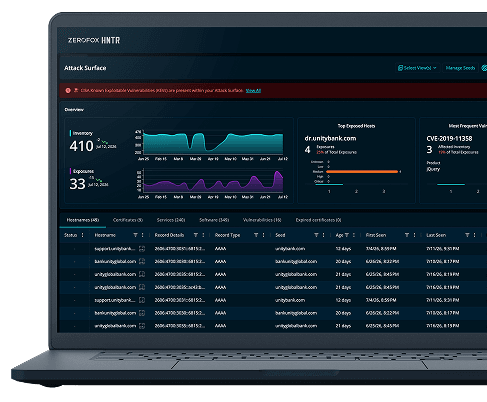Click the Overview section heading

pos(74,110)
